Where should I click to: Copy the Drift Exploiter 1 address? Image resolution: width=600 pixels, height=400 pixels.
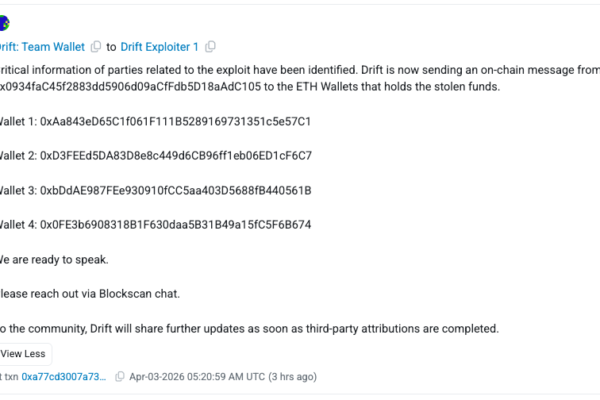(211, 46)
